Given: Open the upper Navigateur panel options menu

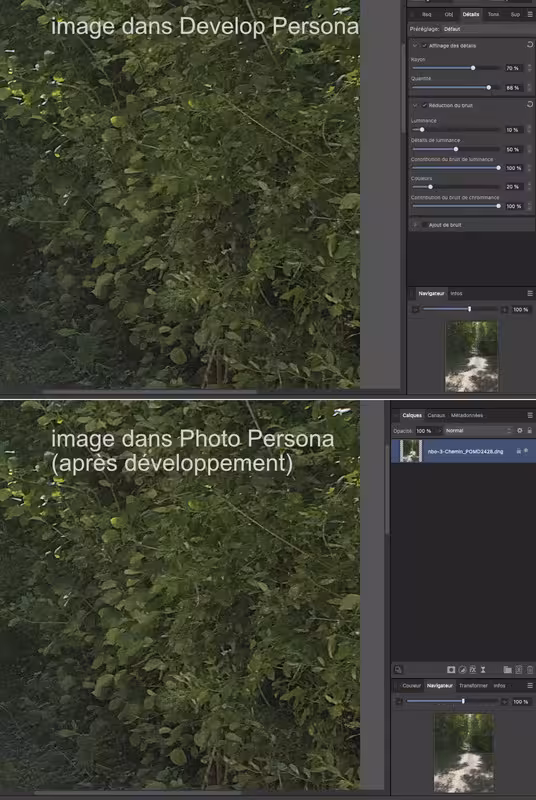Looking at the screenshot, I should click(x=530, y=293).
